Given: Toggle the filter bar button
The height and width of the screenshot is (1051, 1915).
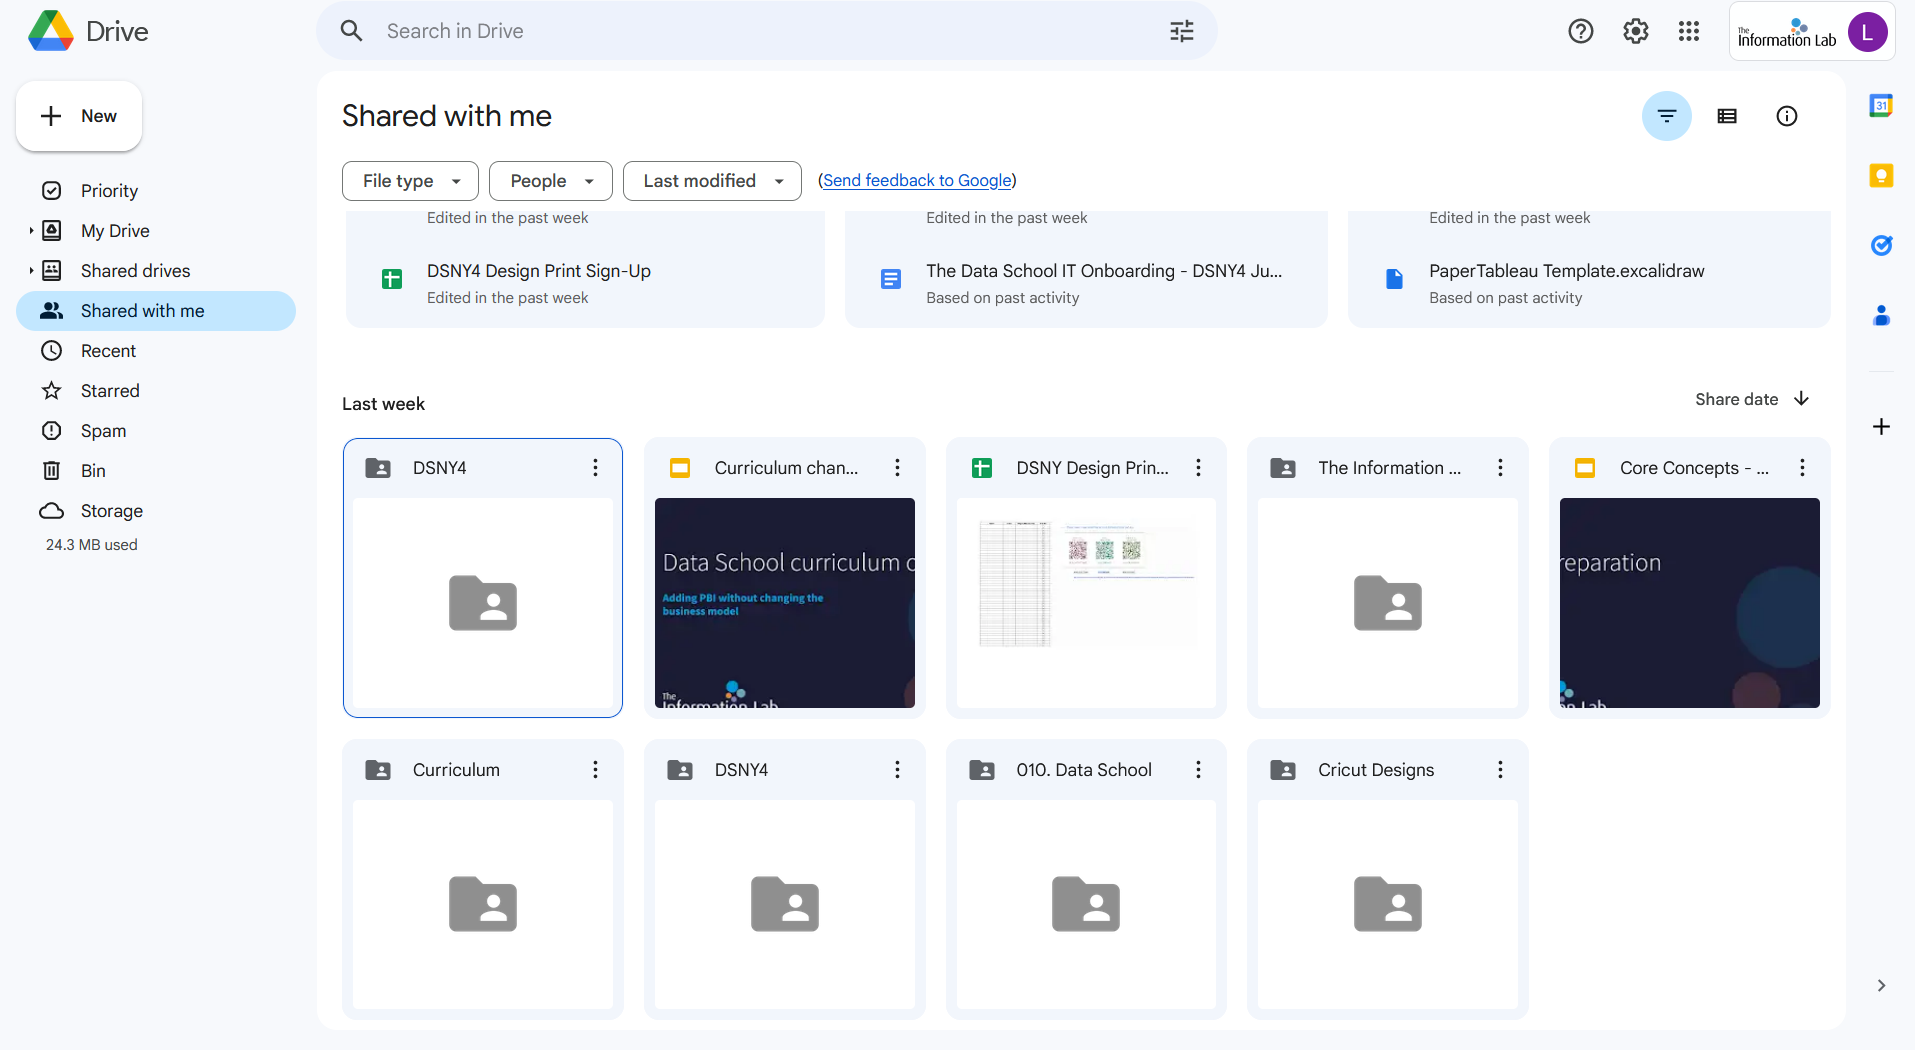Looking at the screenshot, I should (x=1666, y=117).
